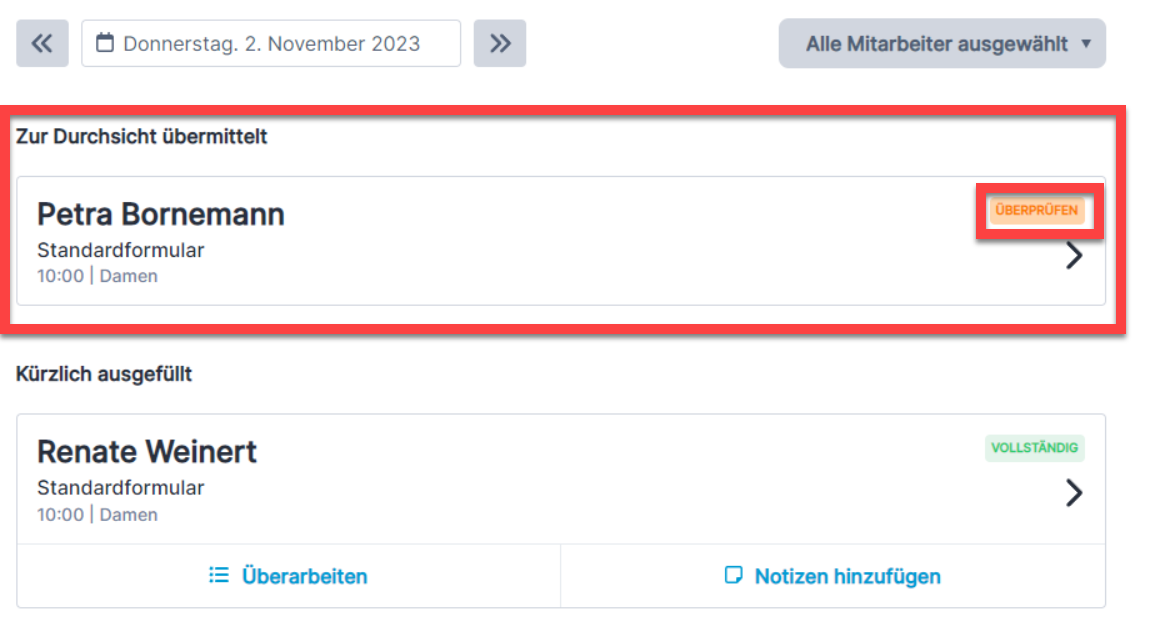Open Petra Bornemann form via chevron arrow
The height and width of the screenshot is (636, 1163).
coord(1074,255)
